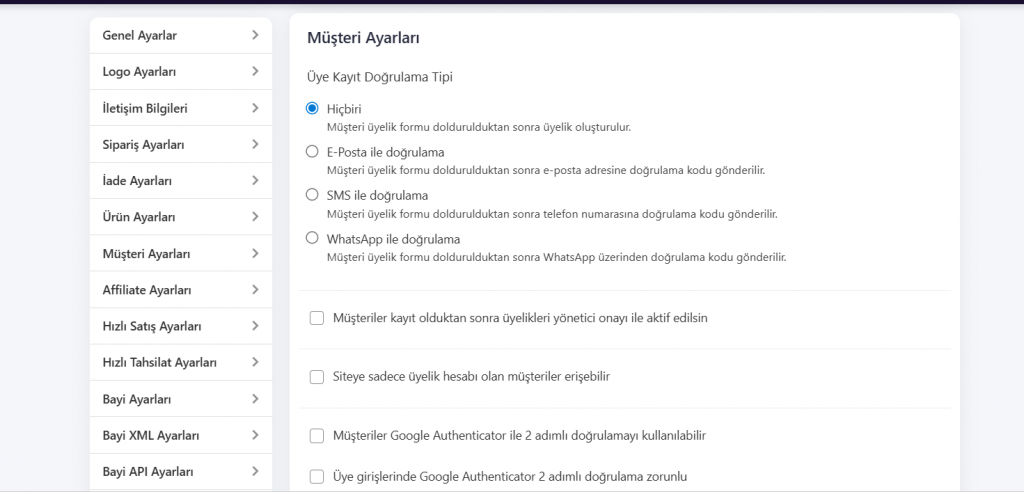Screen dimensions: 1024x494
Task: Click the Bayi XML Ayarları chevron
Action: point(255,435)
